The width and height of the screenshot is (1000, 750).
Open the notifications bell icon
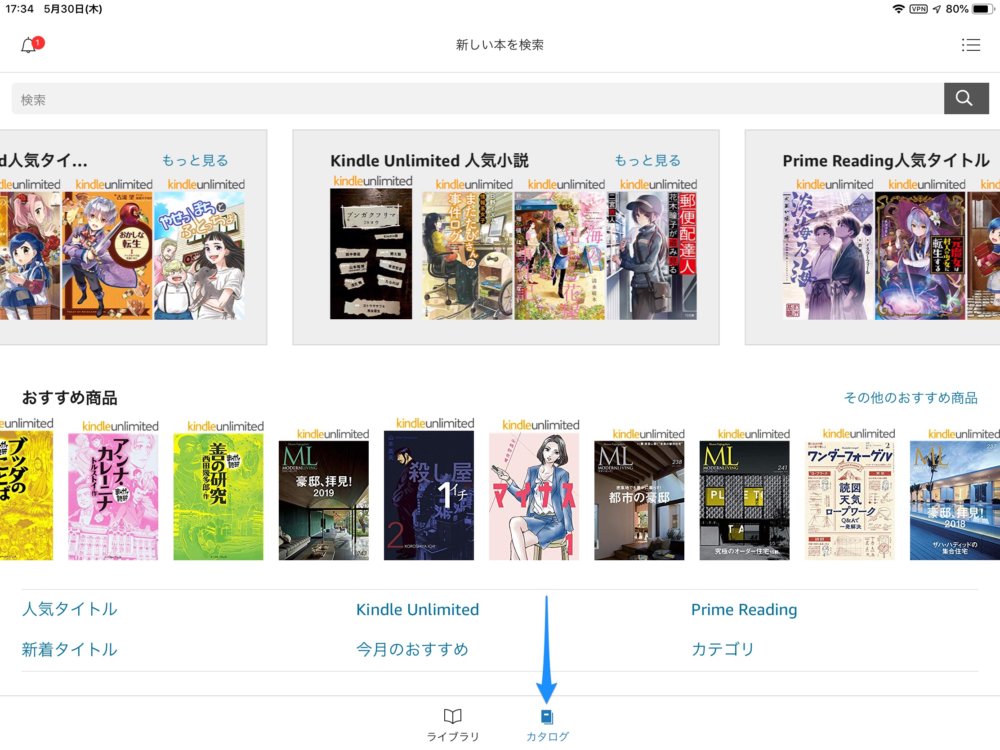click(30, 45)
